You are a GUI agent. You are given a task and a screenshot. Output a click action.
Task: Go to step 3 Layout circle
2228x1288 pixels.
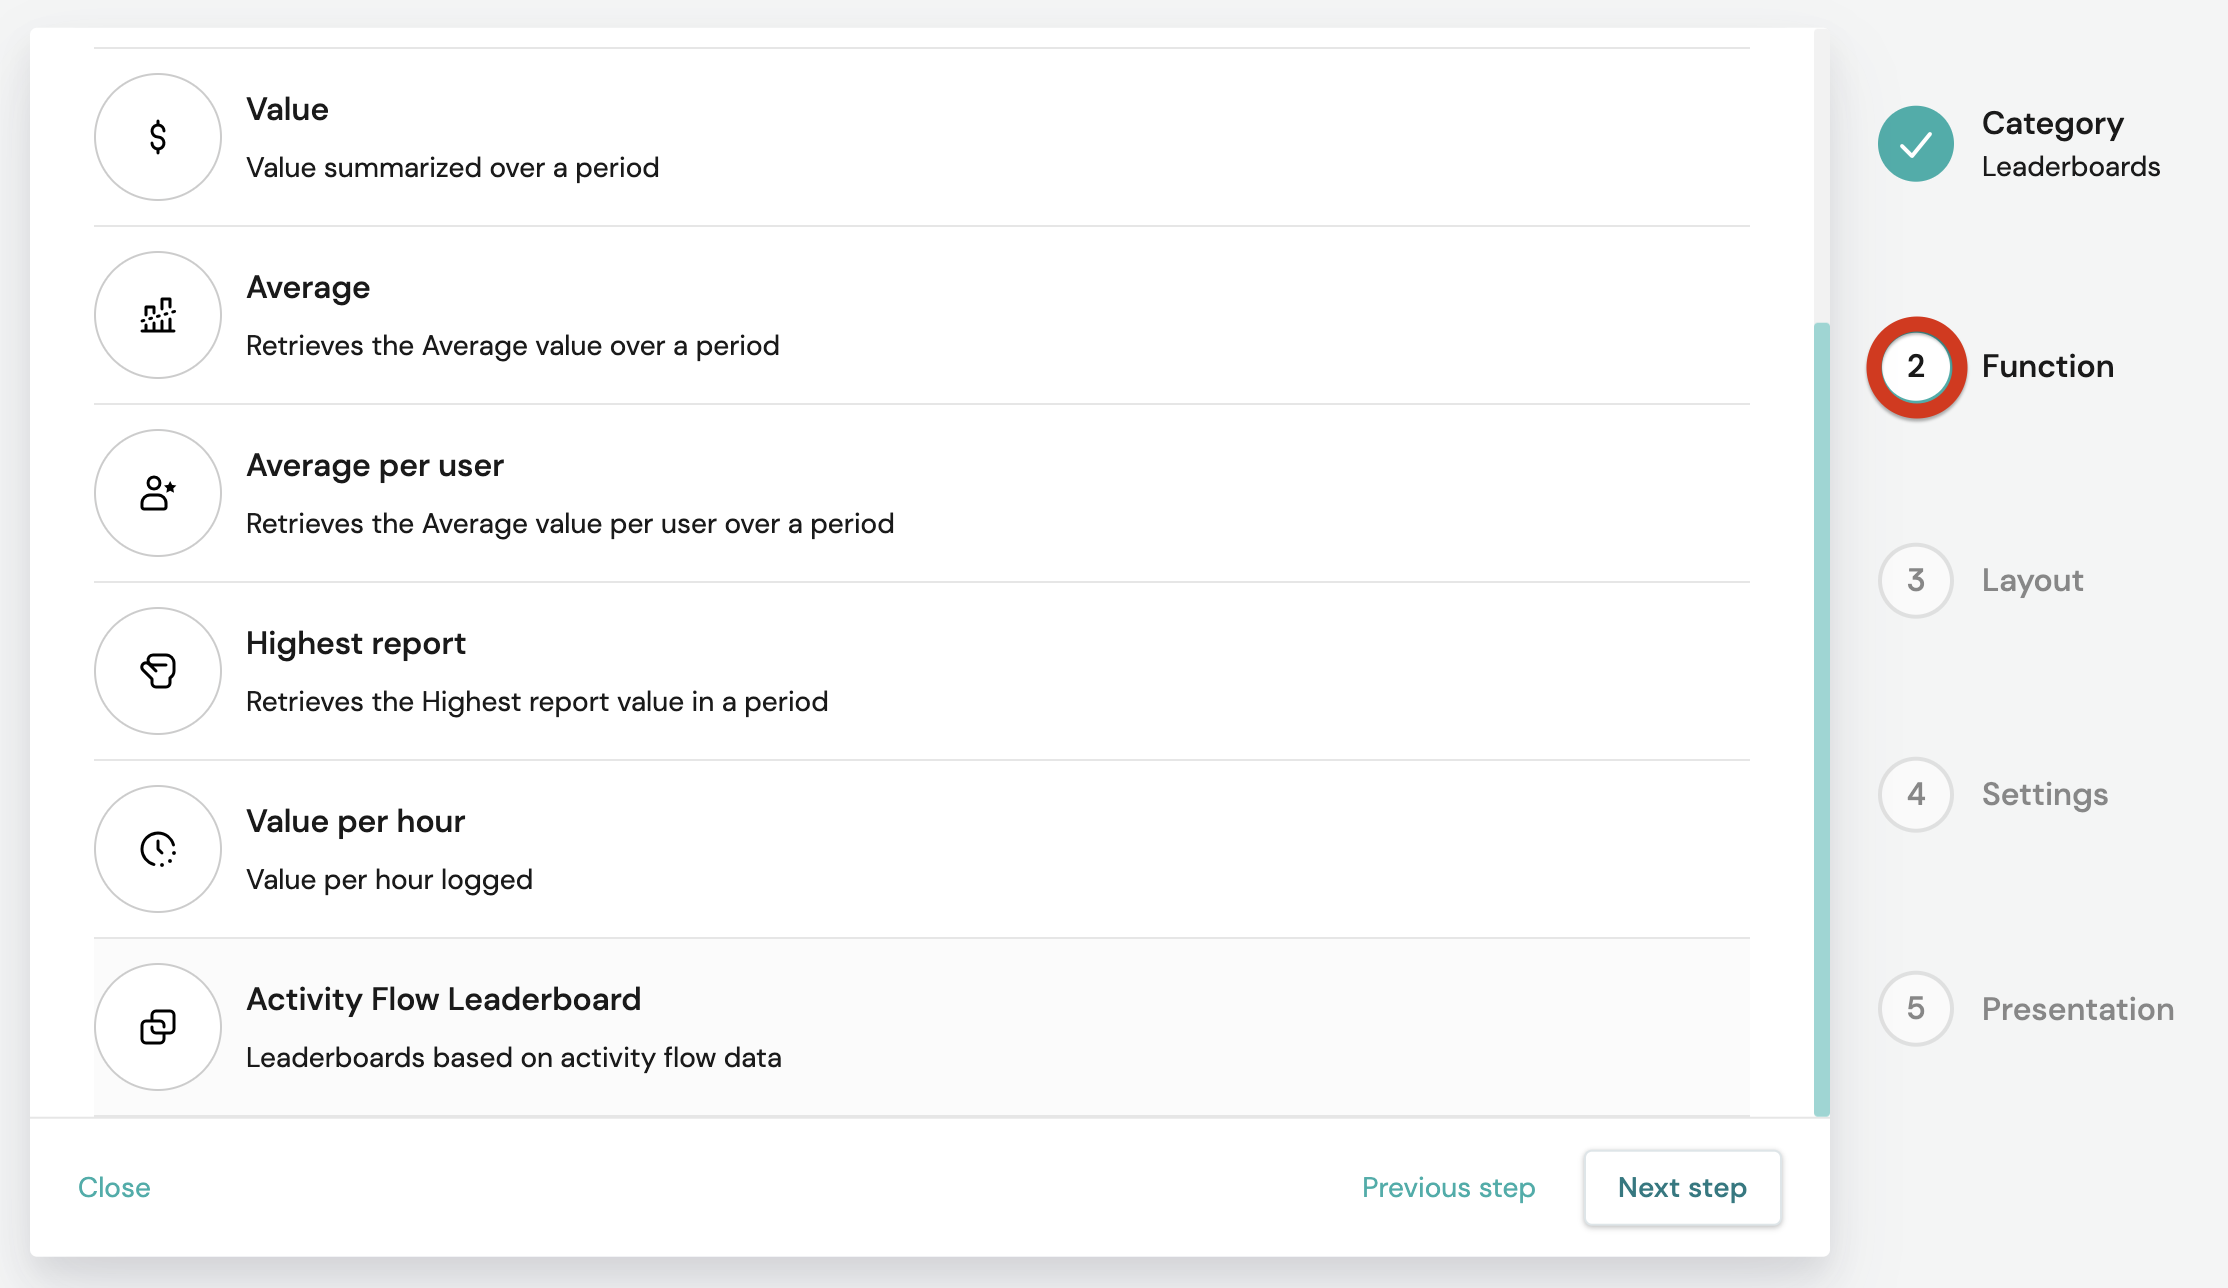pos(1916,580)
